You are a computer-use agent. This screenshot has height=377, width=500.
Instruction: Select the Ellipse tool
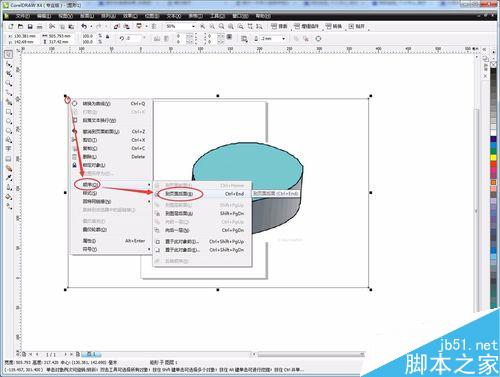click(9, 121)
